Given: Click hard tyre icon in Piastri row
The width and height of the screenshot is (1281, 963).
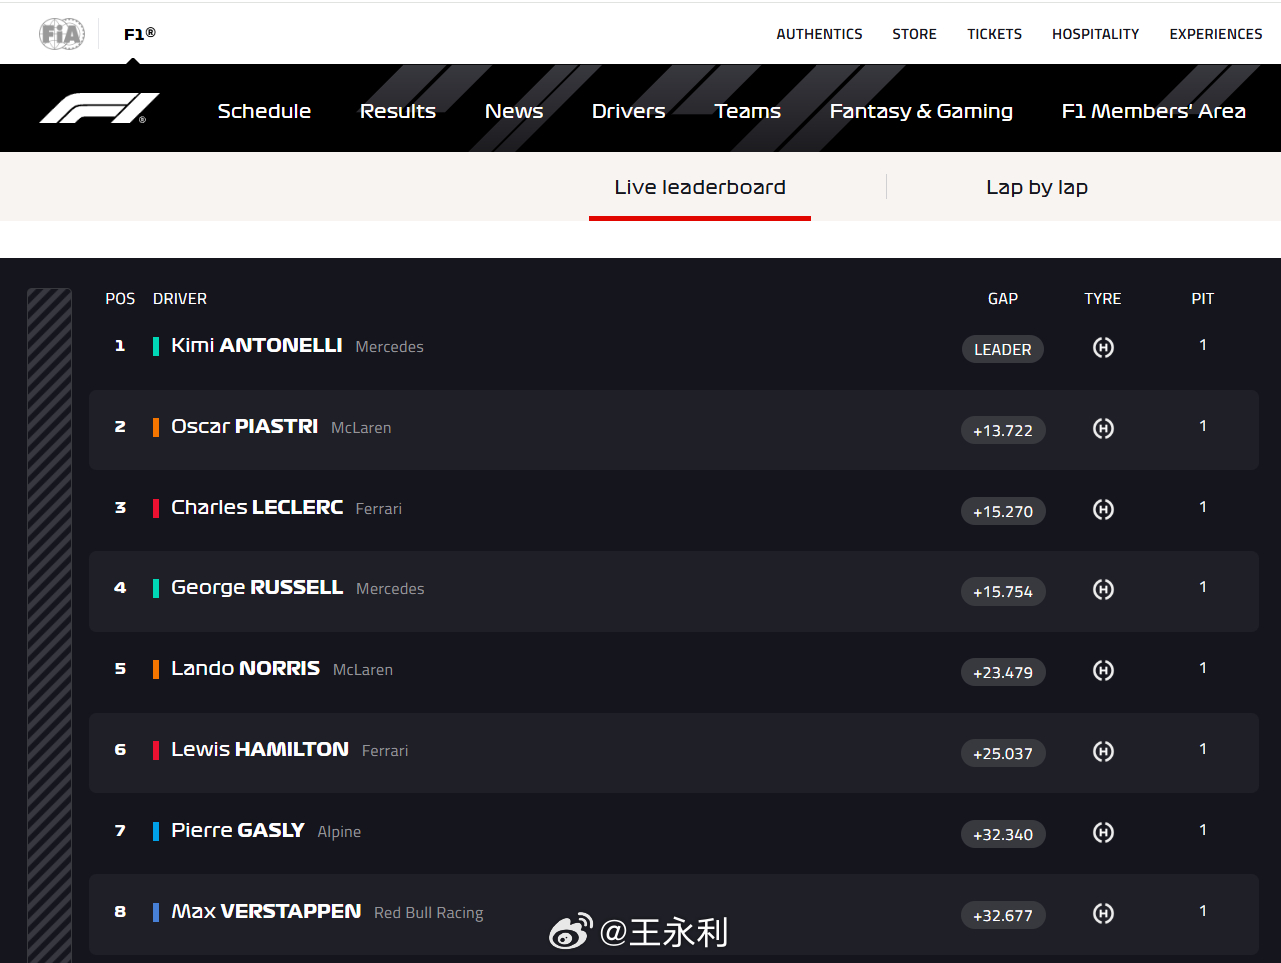Looking at the screenshot, I should tap(1103, 429).
